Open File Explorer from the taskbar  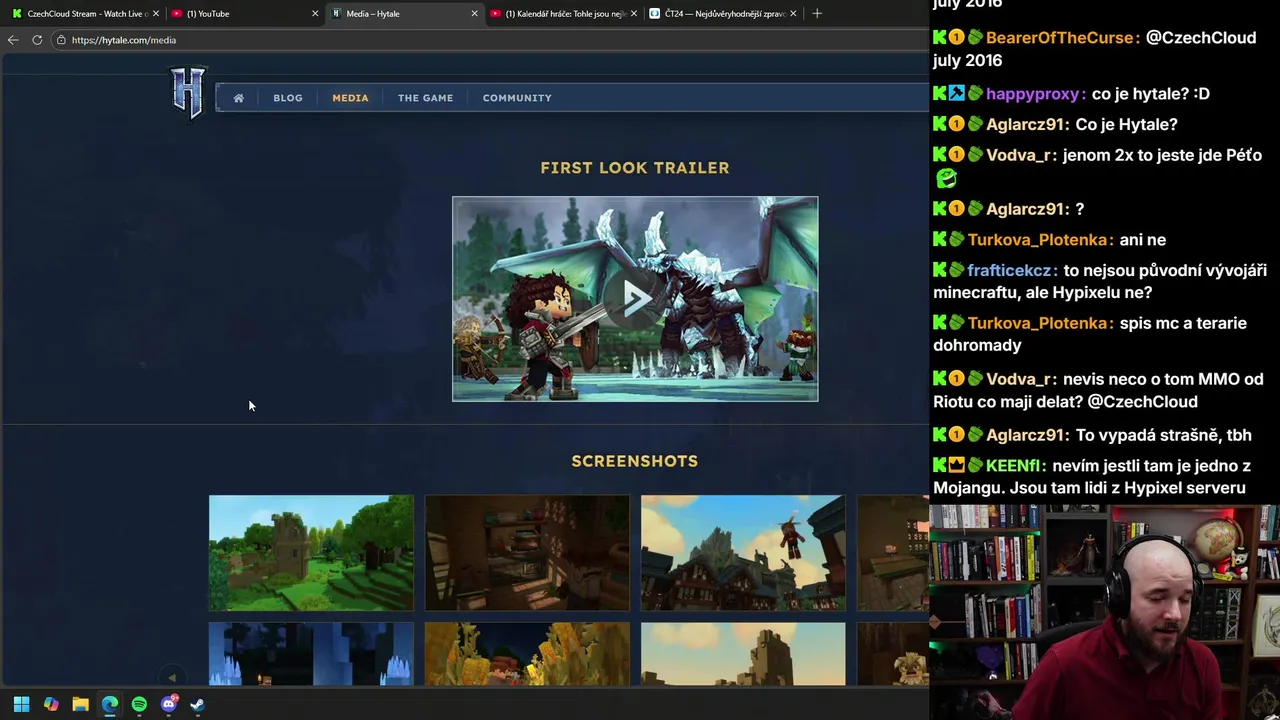pyautogui.click(x=80, y=704)
